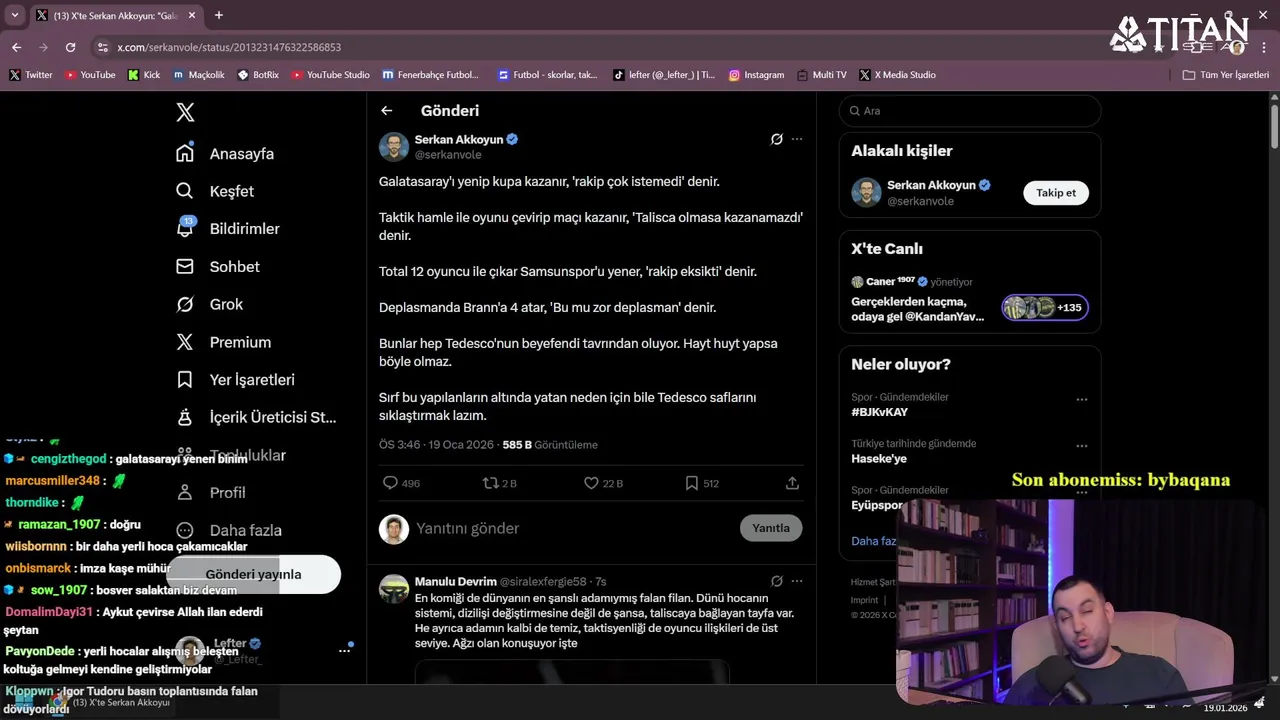Open Manulu Devrim's profile name

[x=455, y=581]
